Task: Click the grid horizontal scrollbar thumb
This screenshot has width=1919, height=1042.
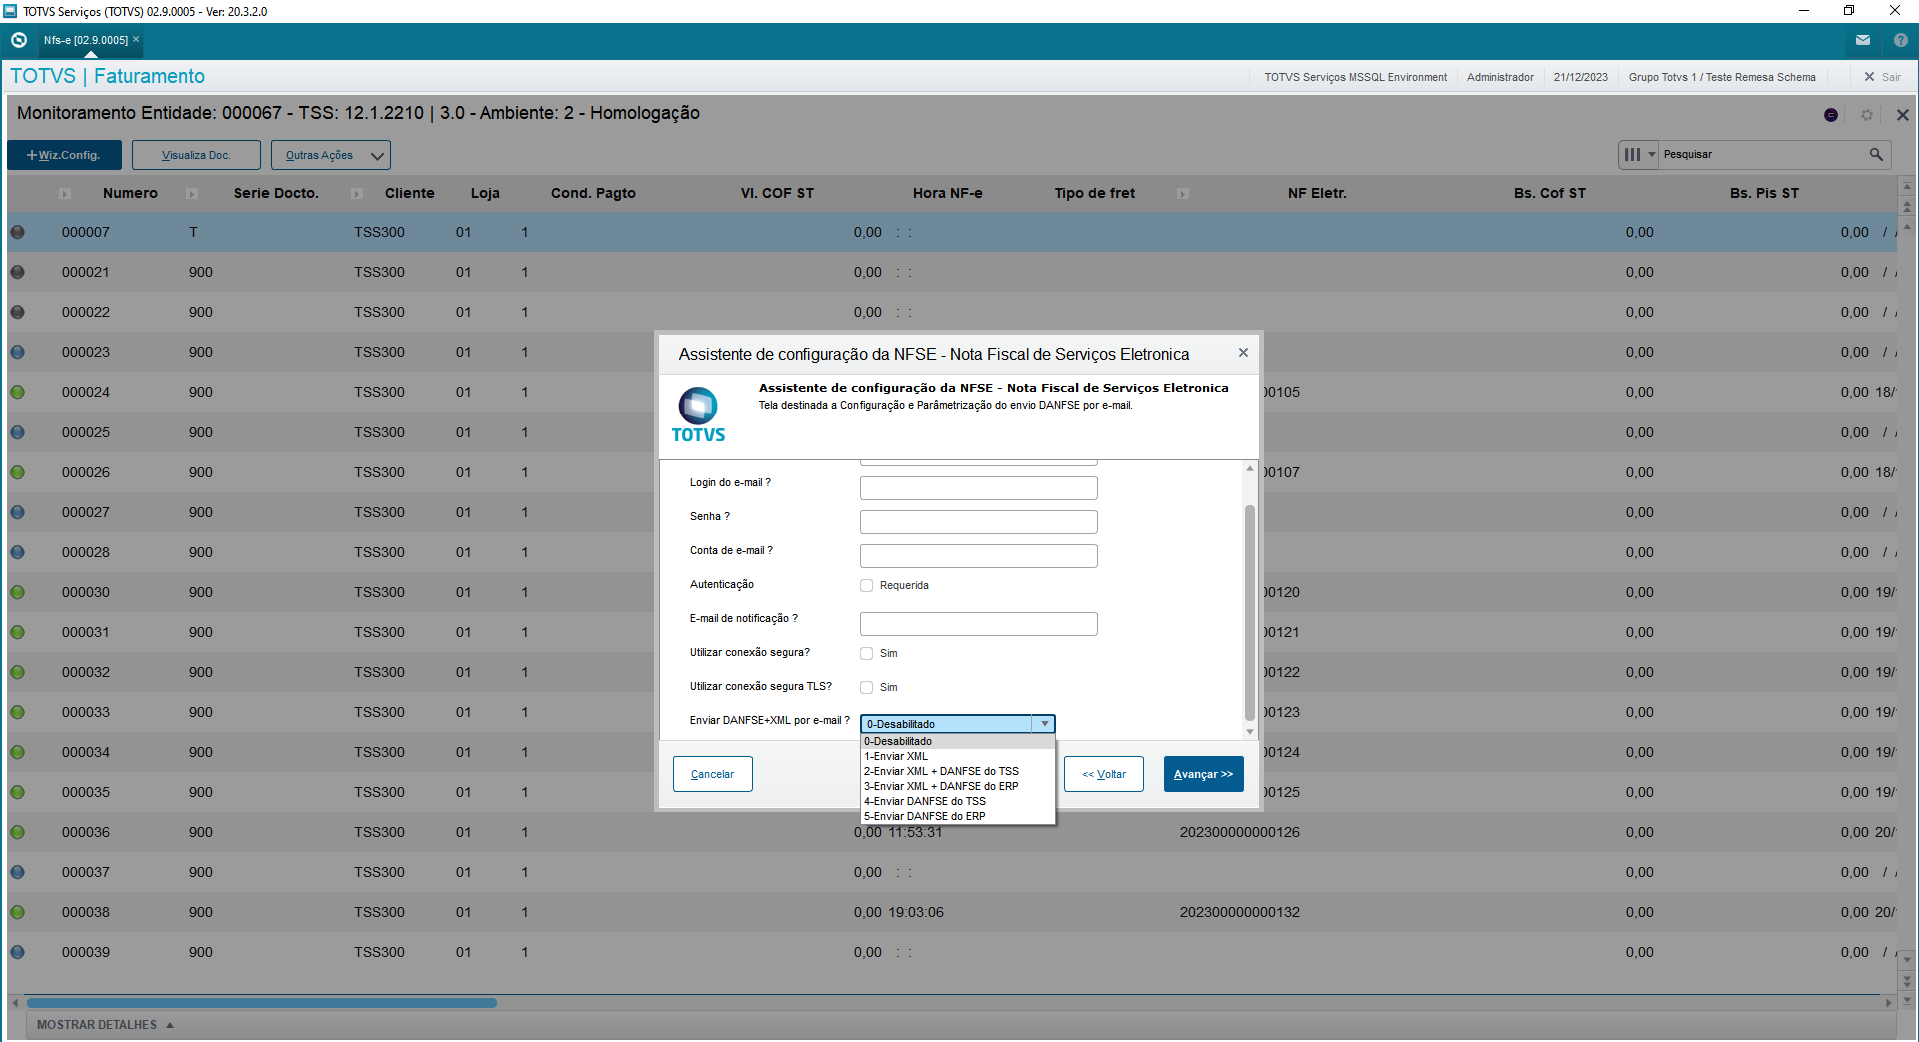Action: (262, 1002)
